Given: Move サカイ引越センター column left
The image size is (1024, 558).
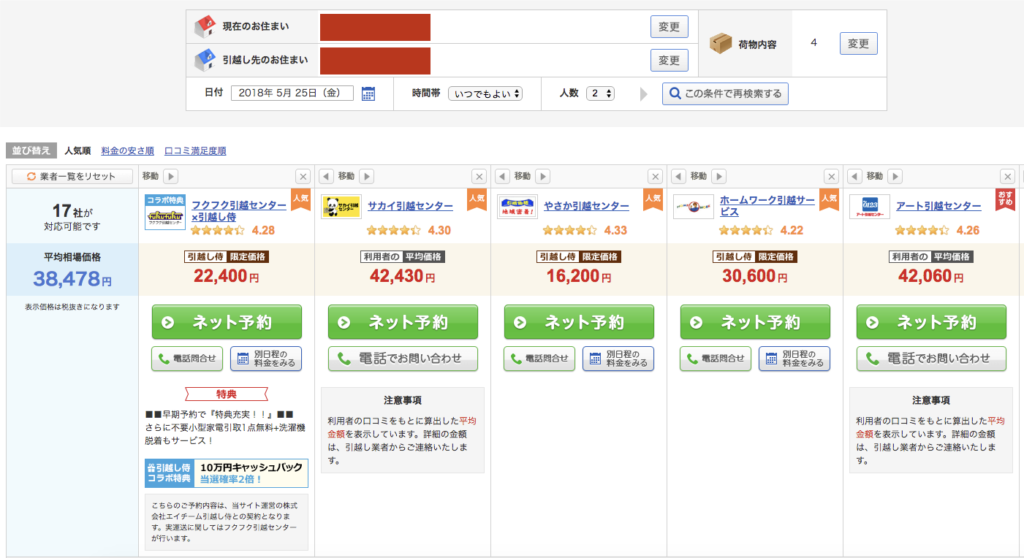Looking at the screenshot, I should pos(326,176).
